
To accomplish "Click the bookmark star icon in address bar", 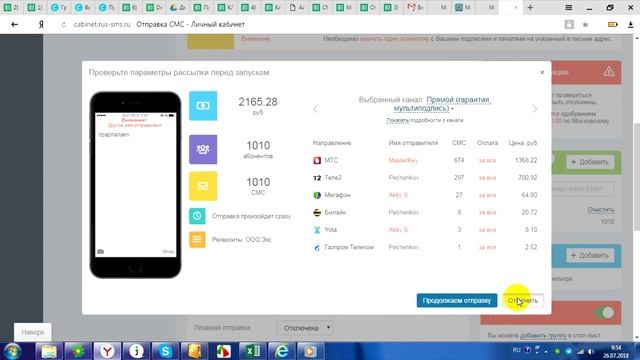I will (585, 24).
